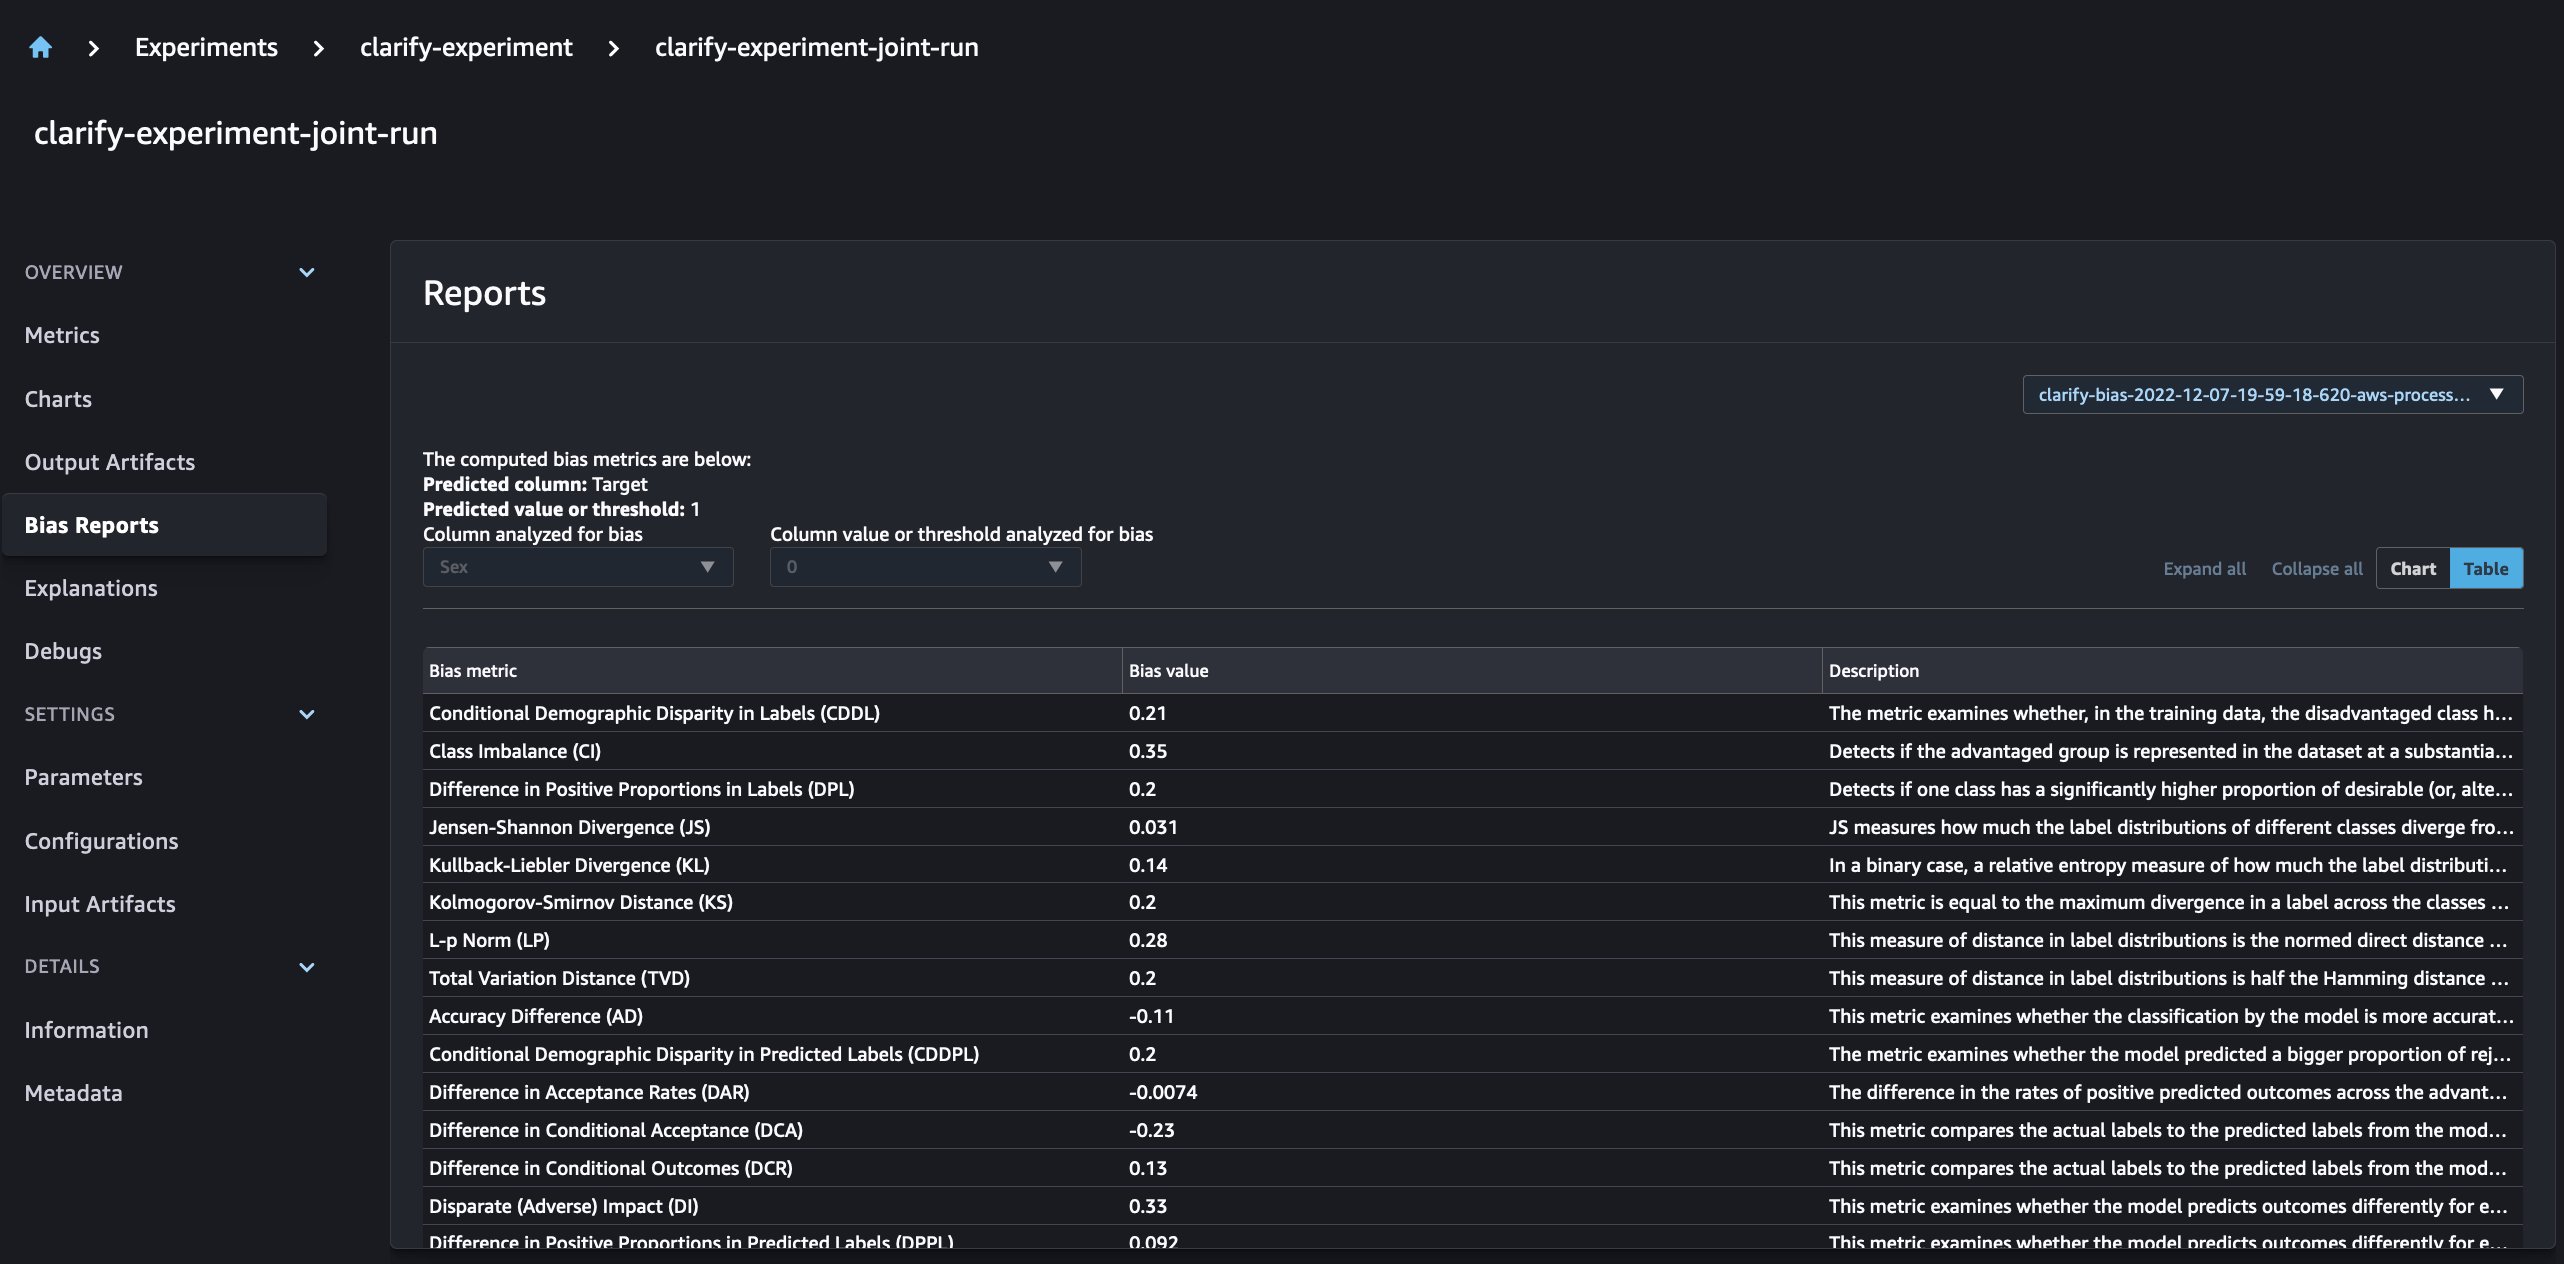2564x1264 pixels.
Task: Navigate to Experiments breadcrumb
Action: [206, 47]
